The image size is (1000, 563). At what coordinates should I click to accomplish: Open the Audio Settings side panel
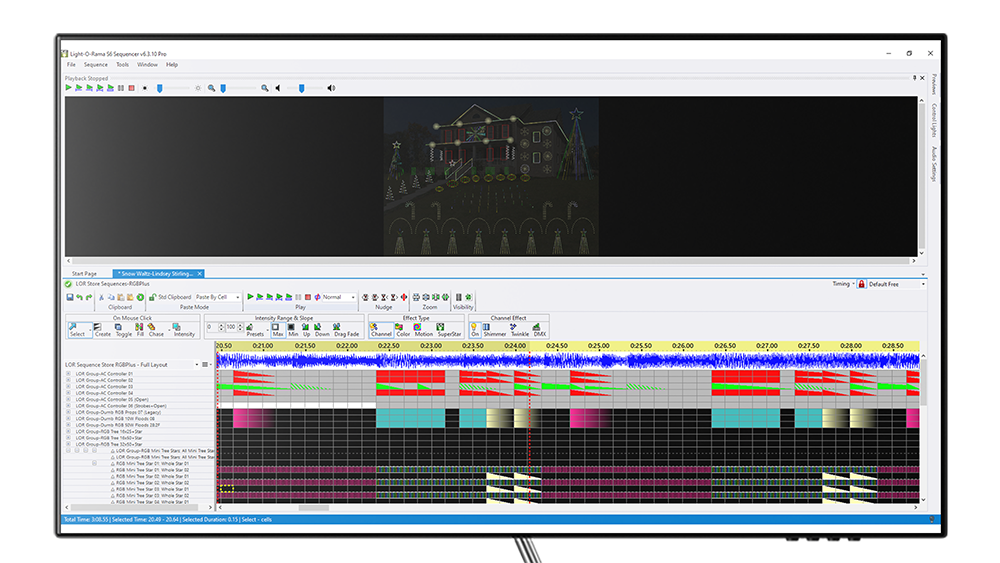point(933,164)
